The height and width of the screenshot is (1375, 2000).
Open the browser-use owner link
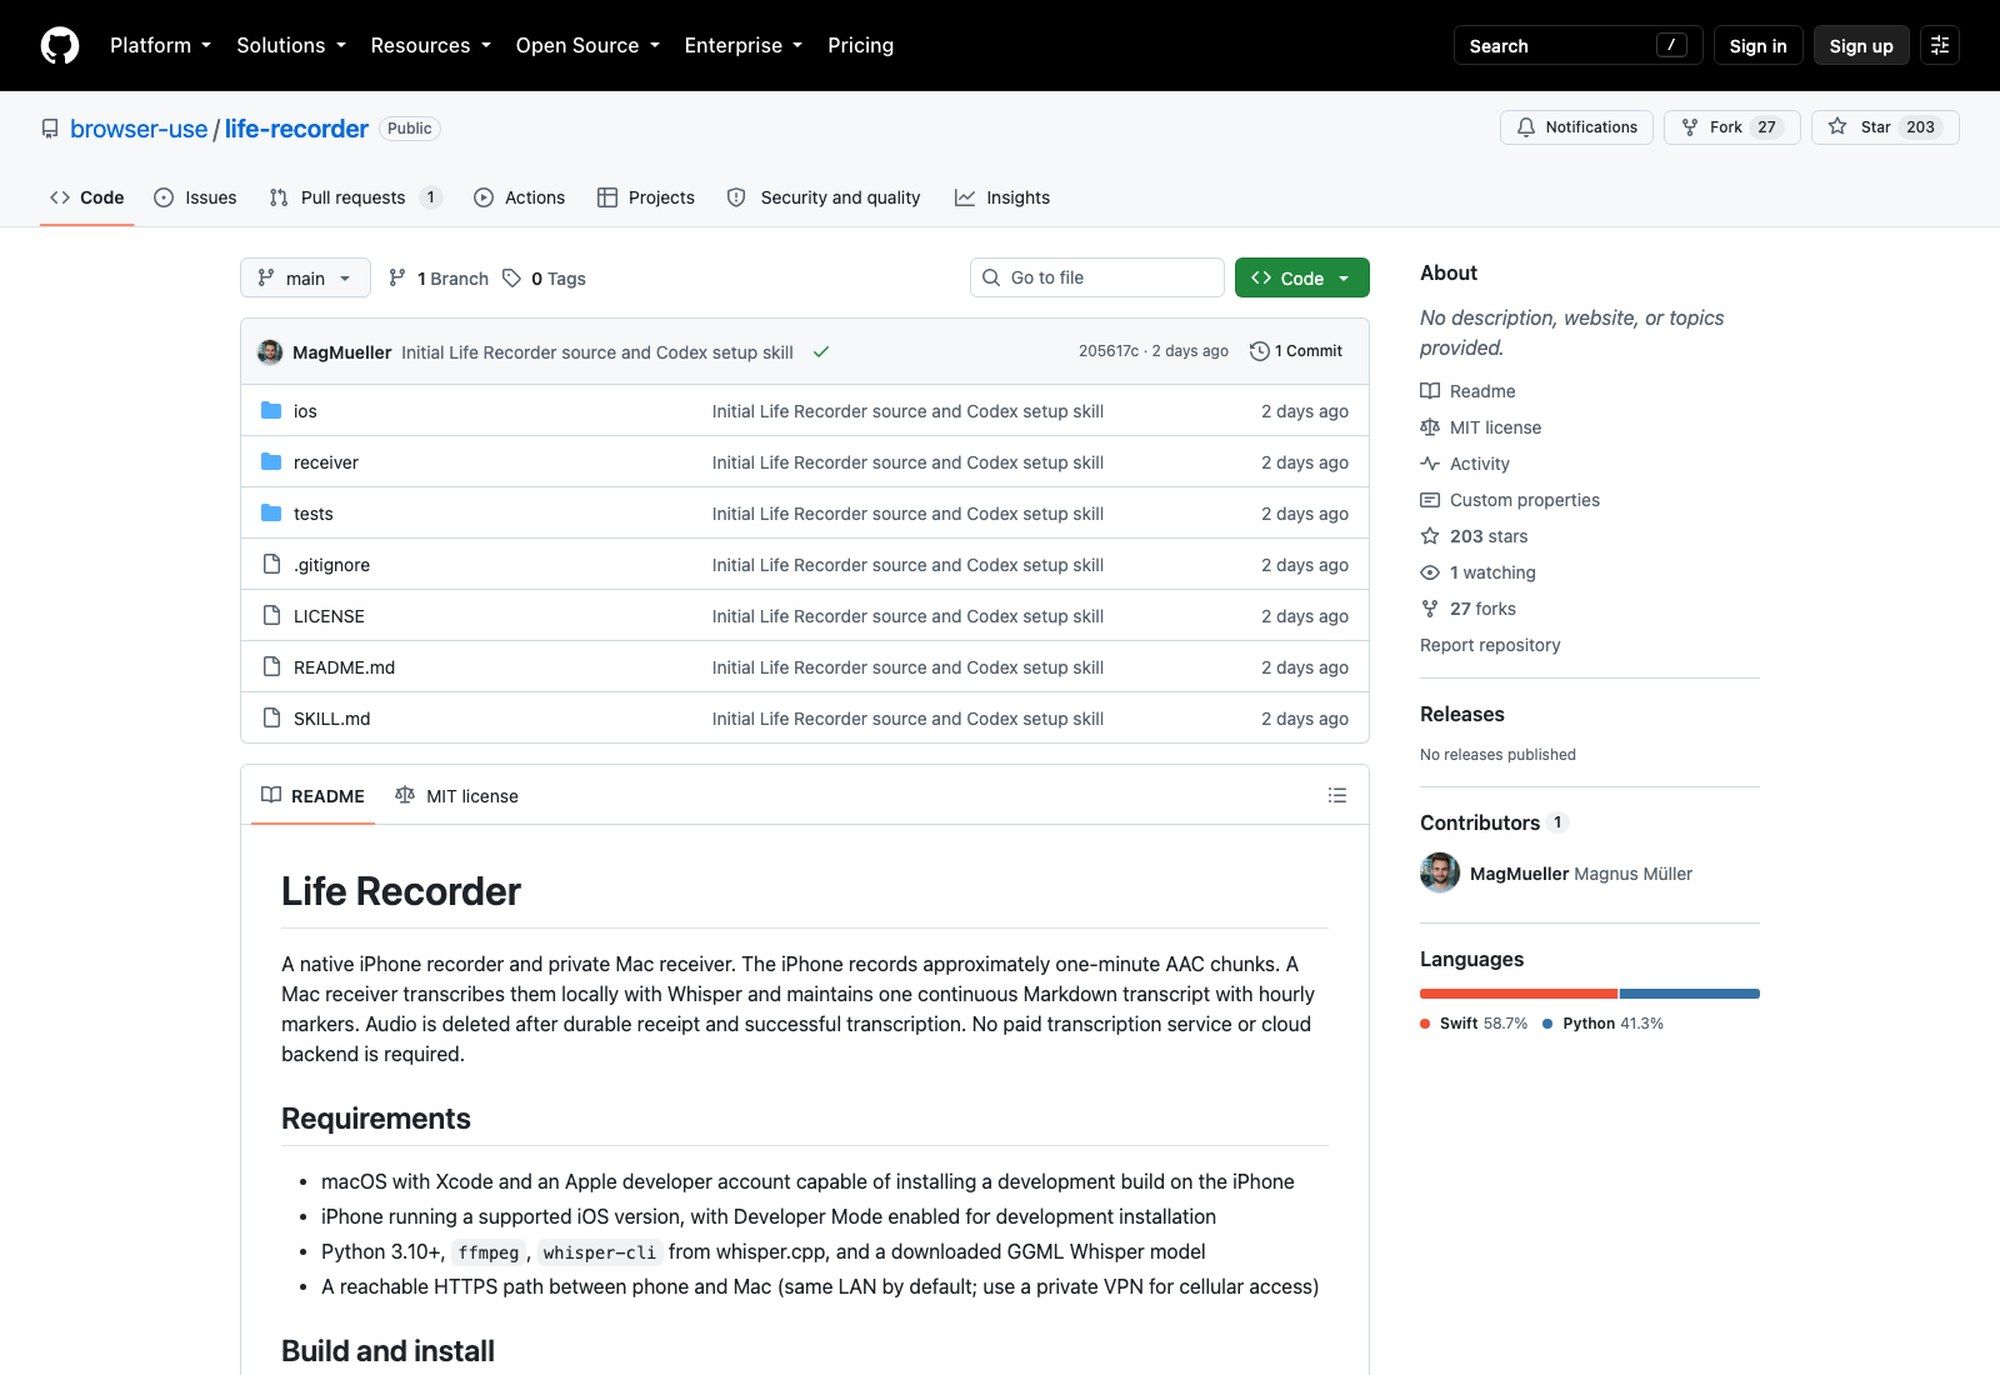pos(139,129)
